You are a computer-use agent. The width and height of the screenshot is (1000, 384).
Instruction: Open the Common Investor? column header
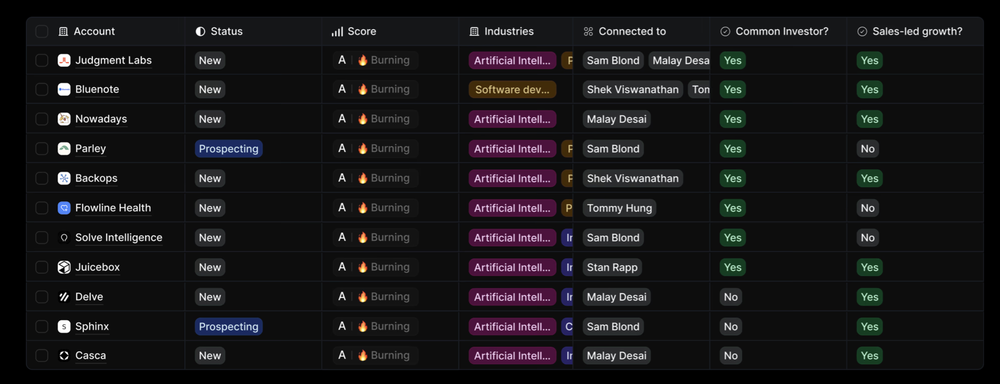[778, 31]
